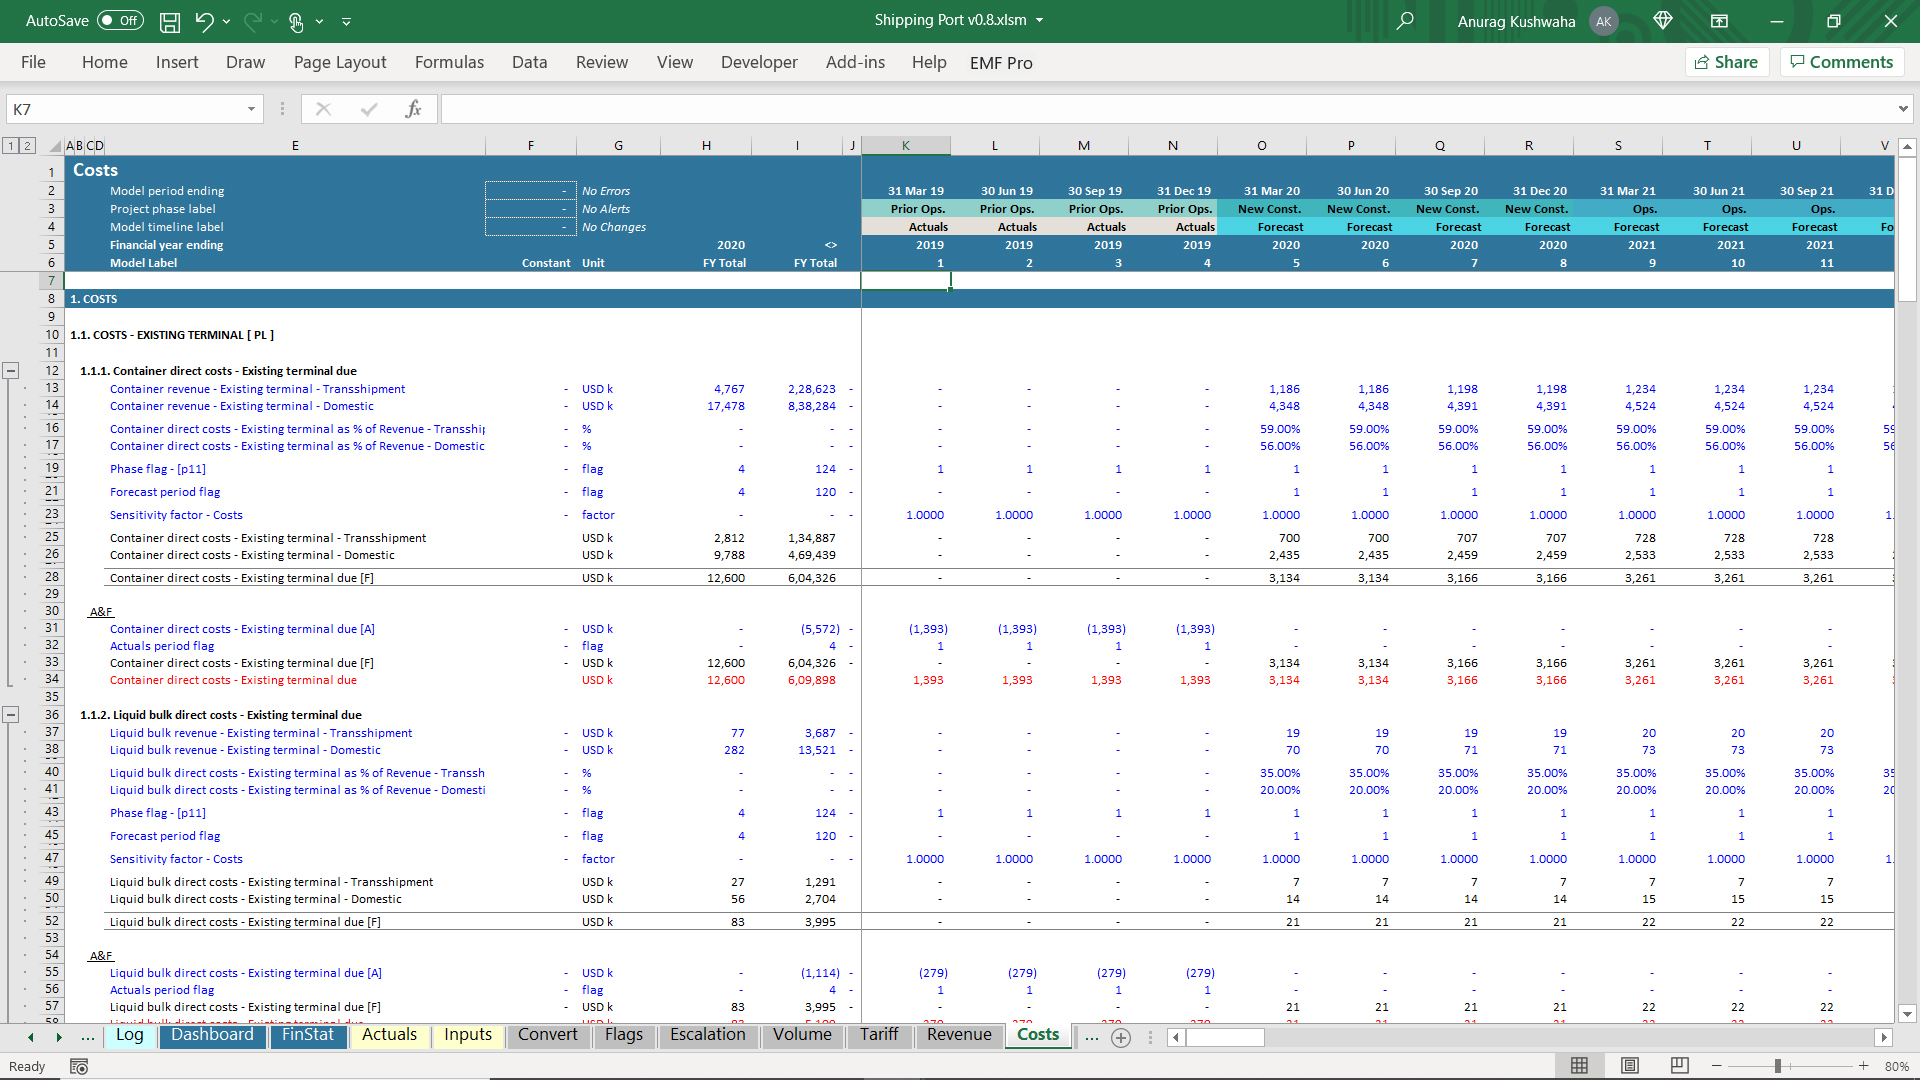Collapse row group at row 12
This screenshot has height=1080, width=1920.
[11, 371]
